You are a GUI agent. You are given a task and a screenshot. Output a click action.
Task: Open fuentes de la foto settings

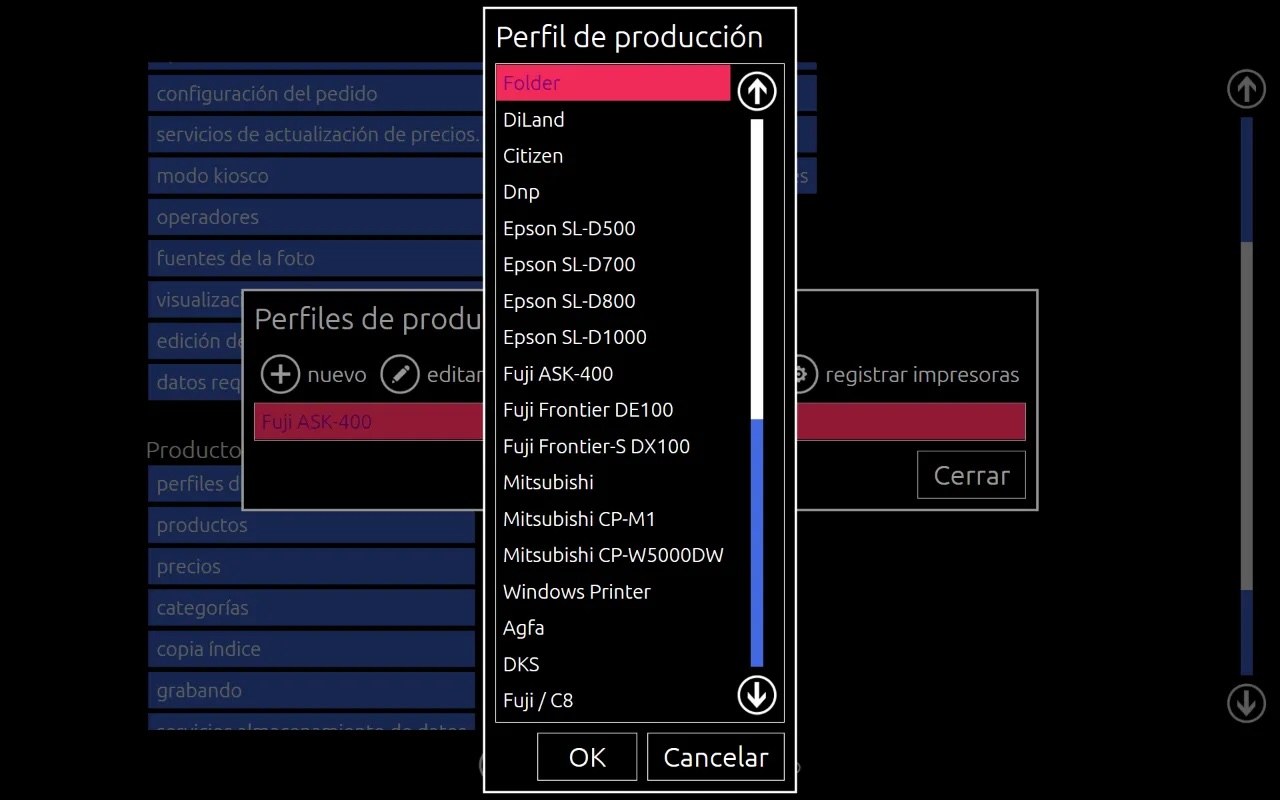click(x=316, y=258)
